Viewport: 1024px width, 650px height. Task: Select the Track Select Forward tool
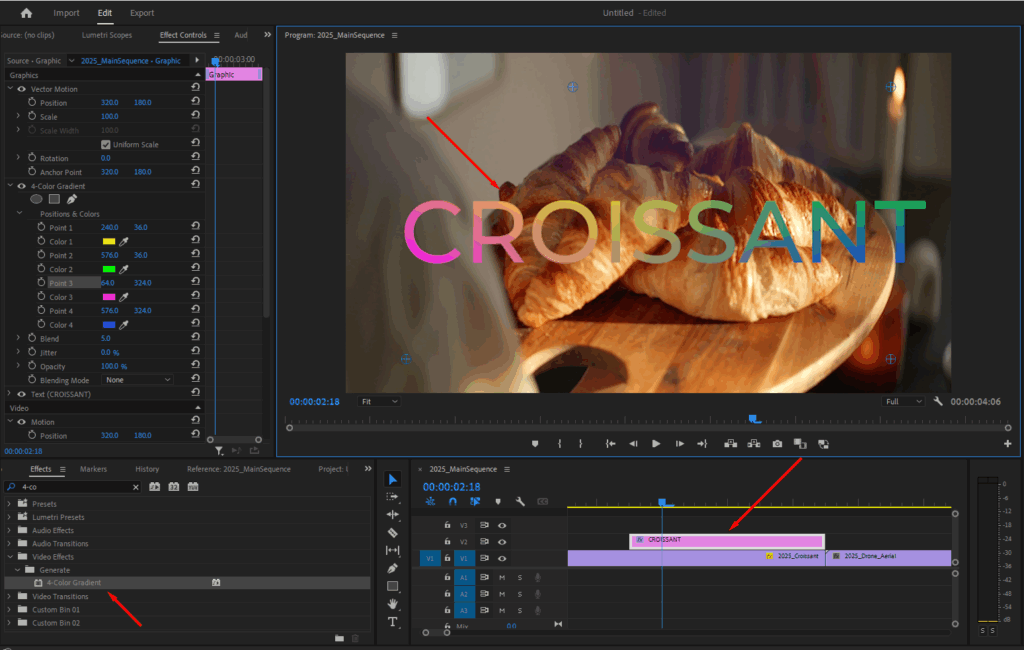[x=392, y=497]
